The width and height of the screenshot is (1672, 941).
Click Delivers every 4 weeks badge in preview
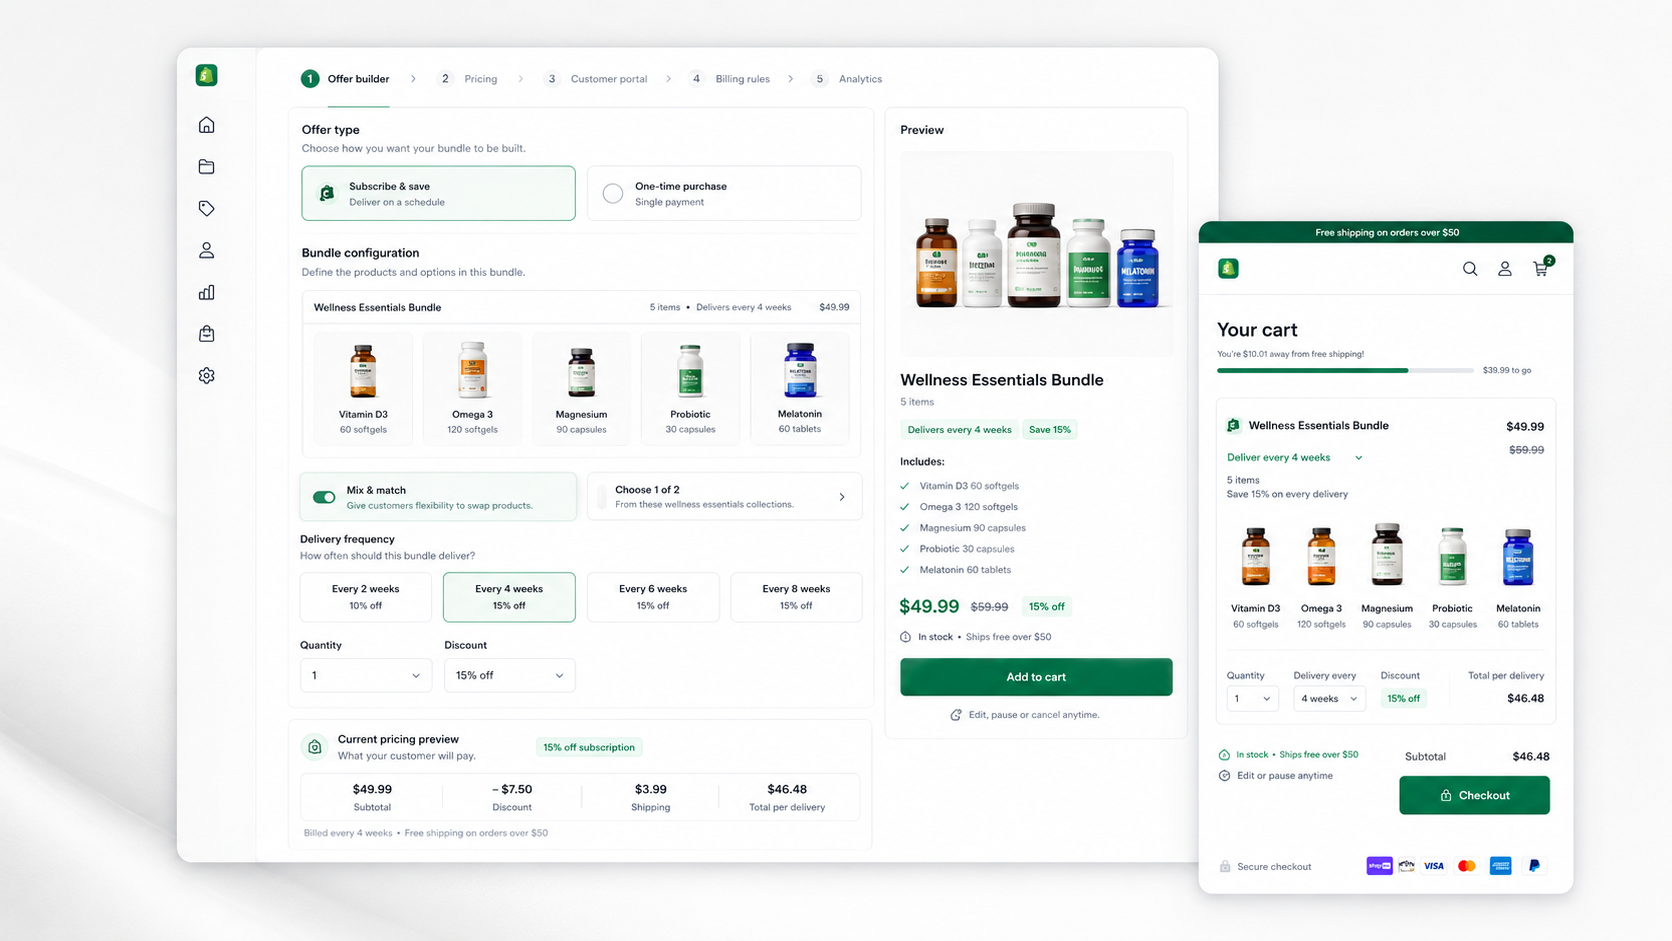point(959,430)
